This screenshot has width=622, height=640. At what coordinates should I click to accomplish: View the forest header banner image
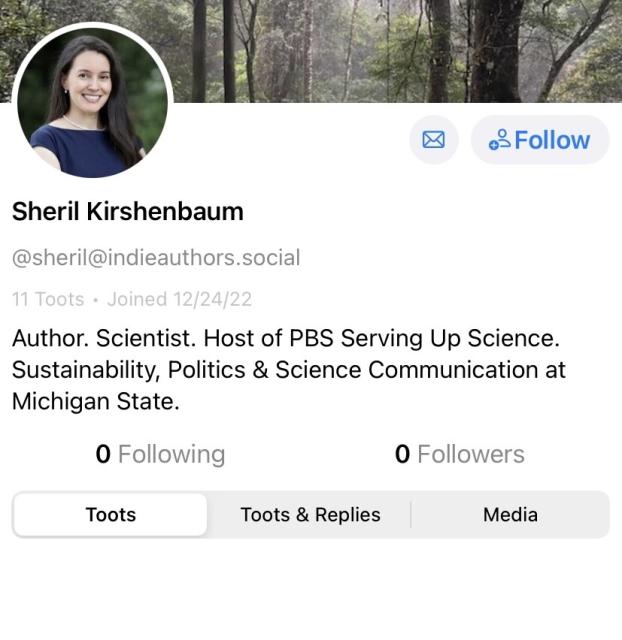tap(400, 50)
